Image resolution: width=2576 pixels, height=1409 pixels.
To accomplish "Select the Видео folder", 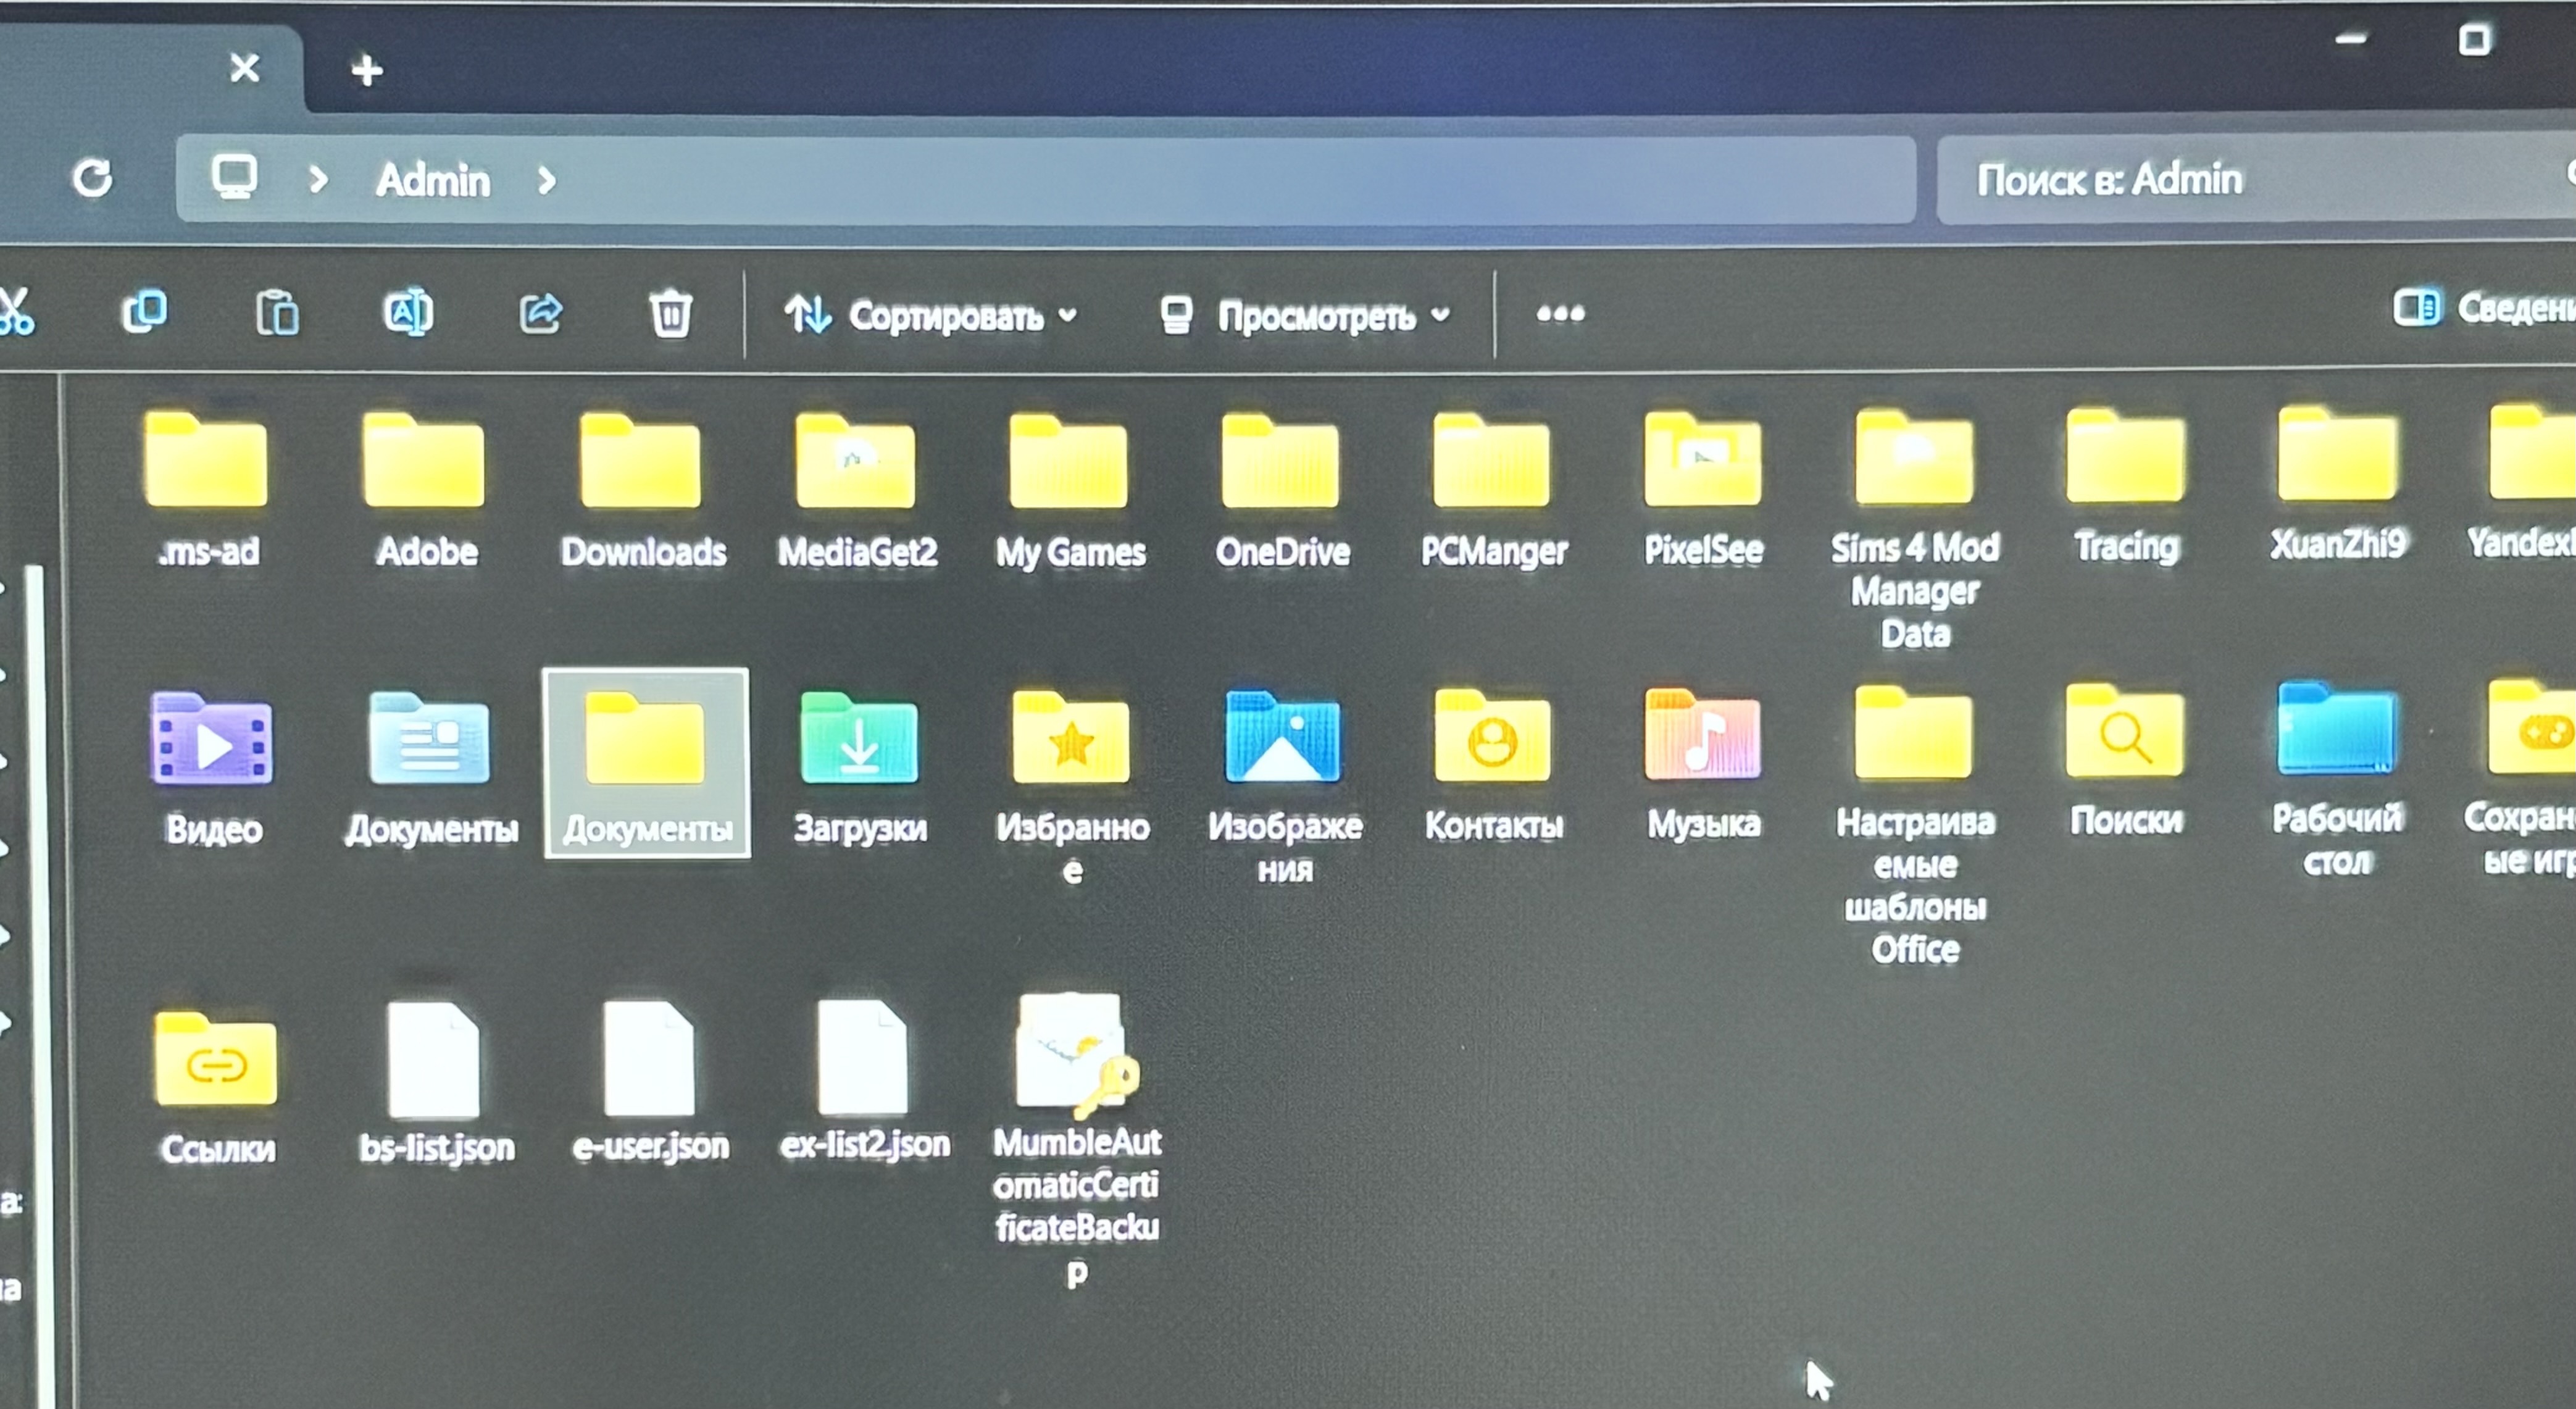I will 212,768.
